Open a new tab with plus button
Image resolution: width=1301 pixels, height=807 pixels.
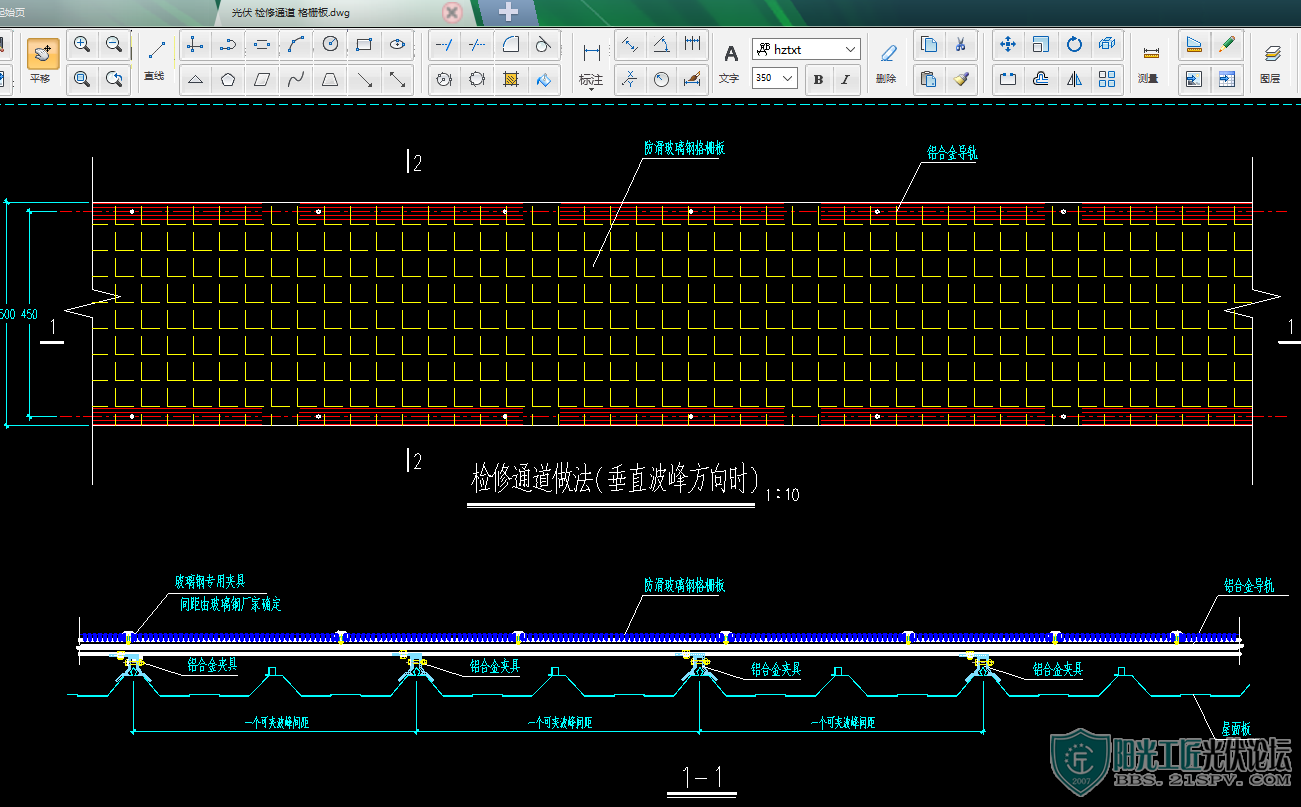pyautogui.click(x=508, y=12)
